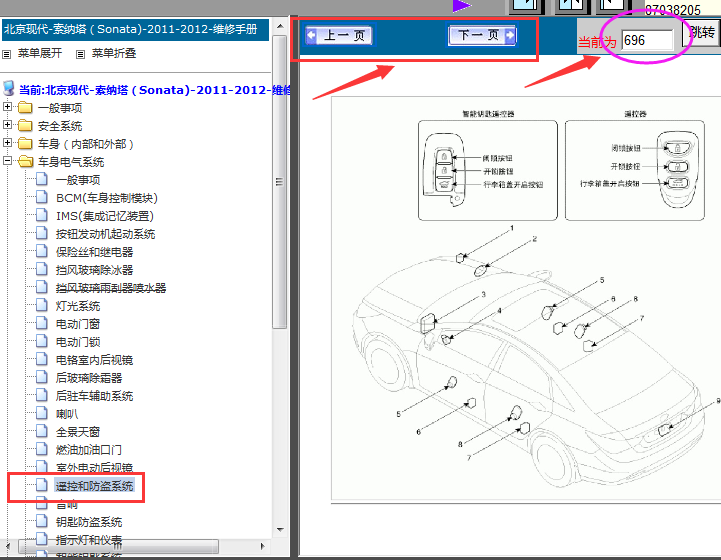The image size is (721, 560).
Task: Open 后驻车辅助系统 page
Action: pyautogui.click(x=94, y=396)
